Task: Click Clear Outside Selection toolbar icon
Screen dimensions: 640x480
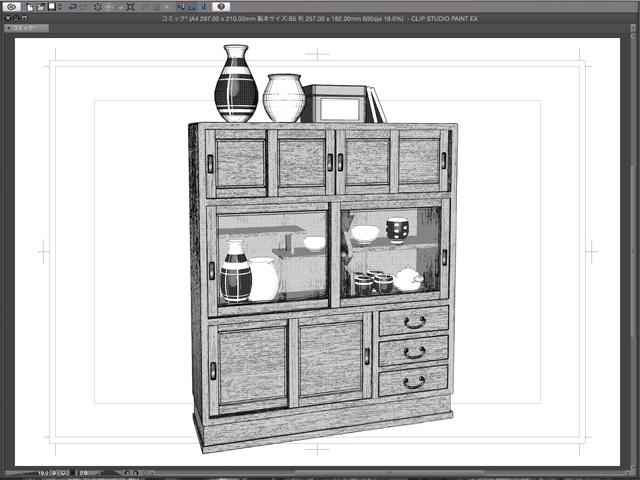Action: [109, 7]
